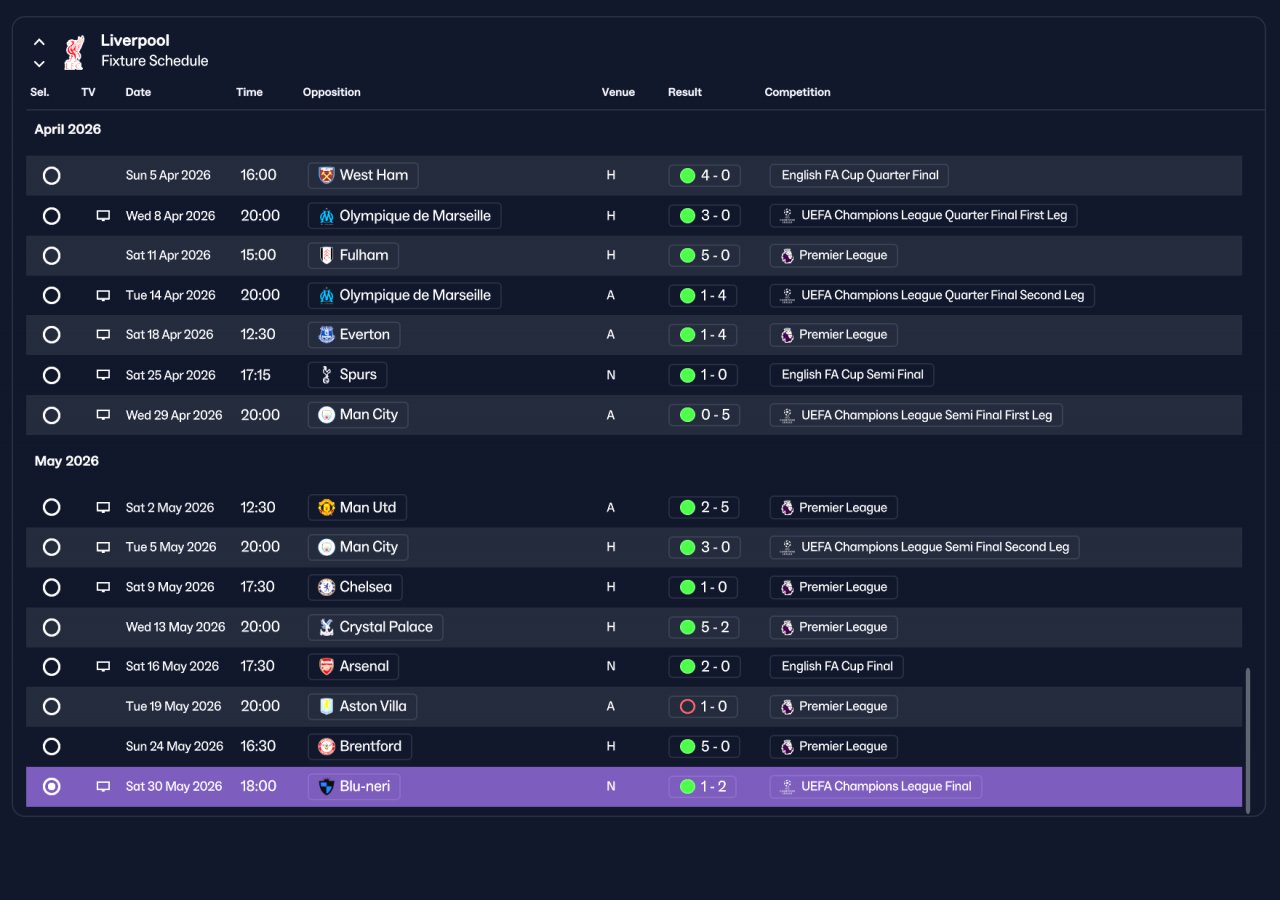
Task: Click TV broadcast icon for Everton match
Action: 103,335
